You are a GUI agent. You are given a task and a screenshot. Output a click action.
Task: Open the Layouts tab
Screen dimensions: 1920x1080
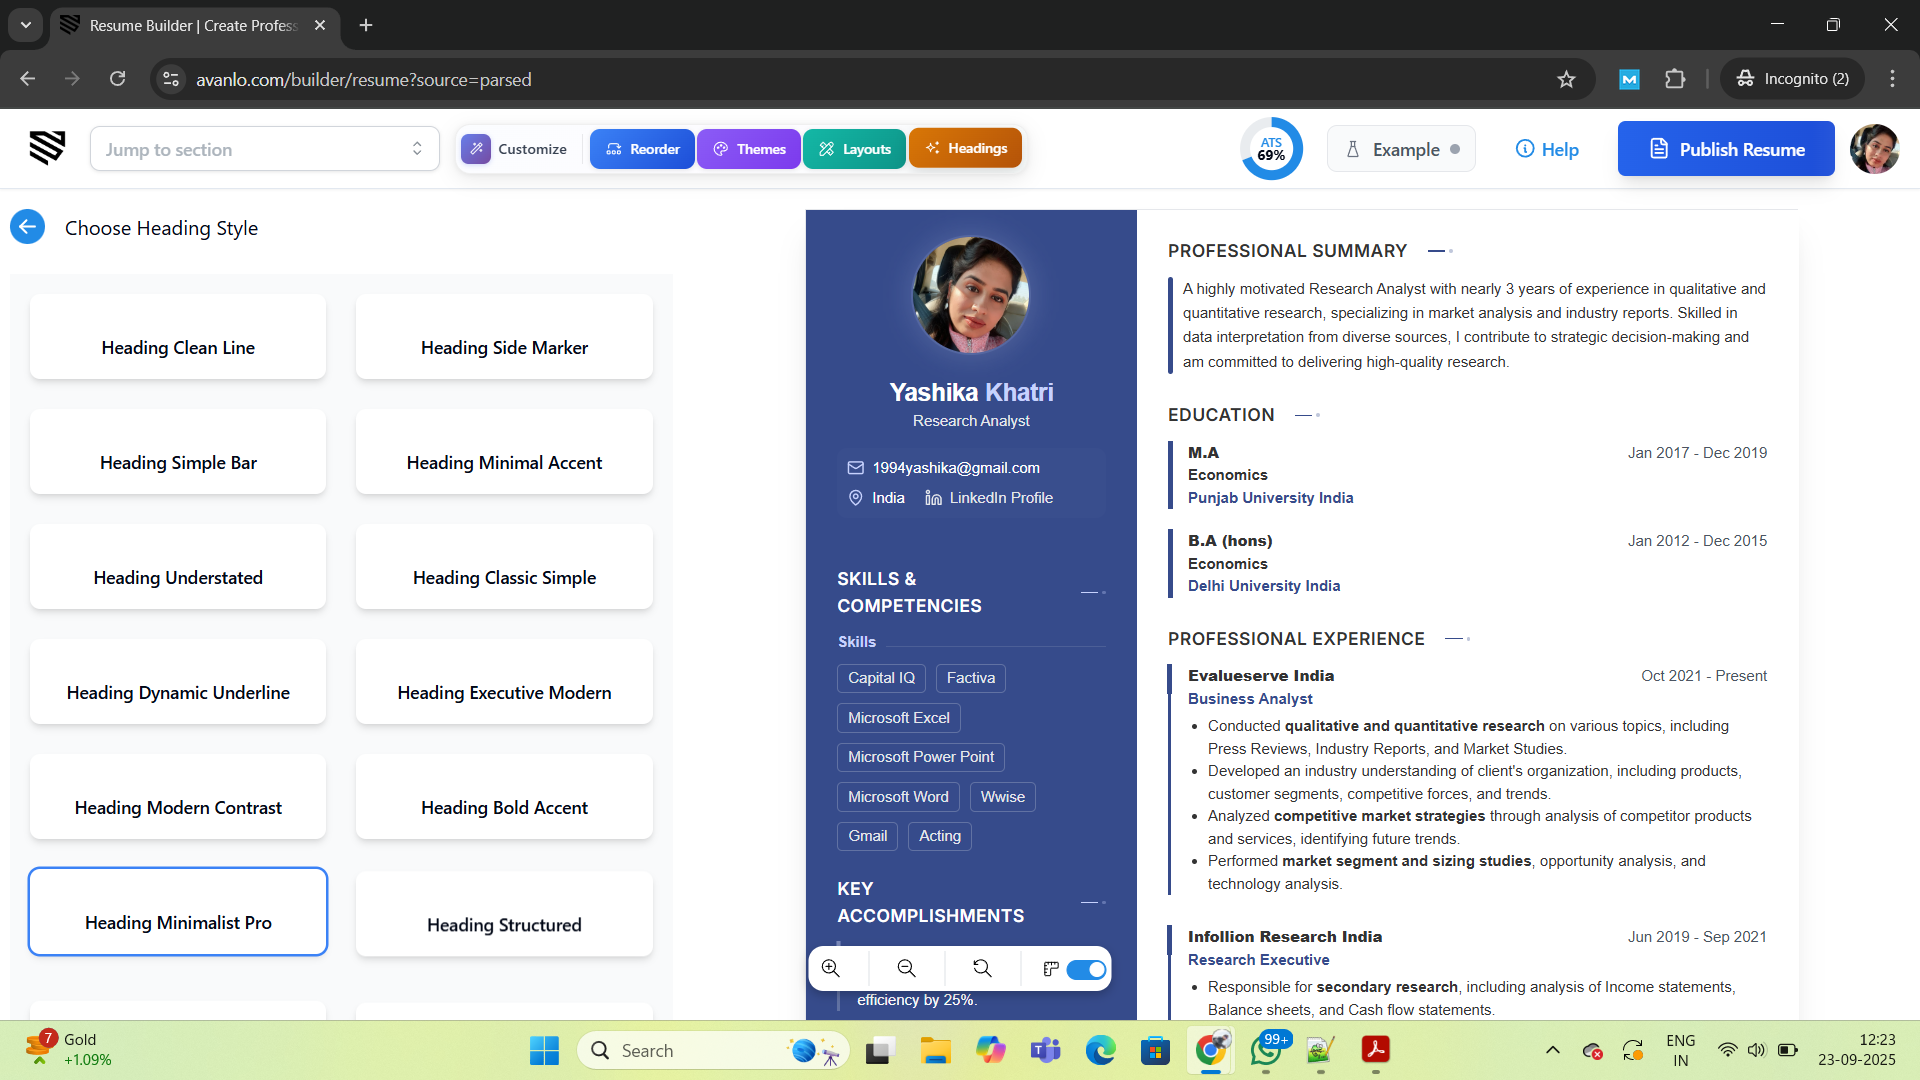click(854, 149)
